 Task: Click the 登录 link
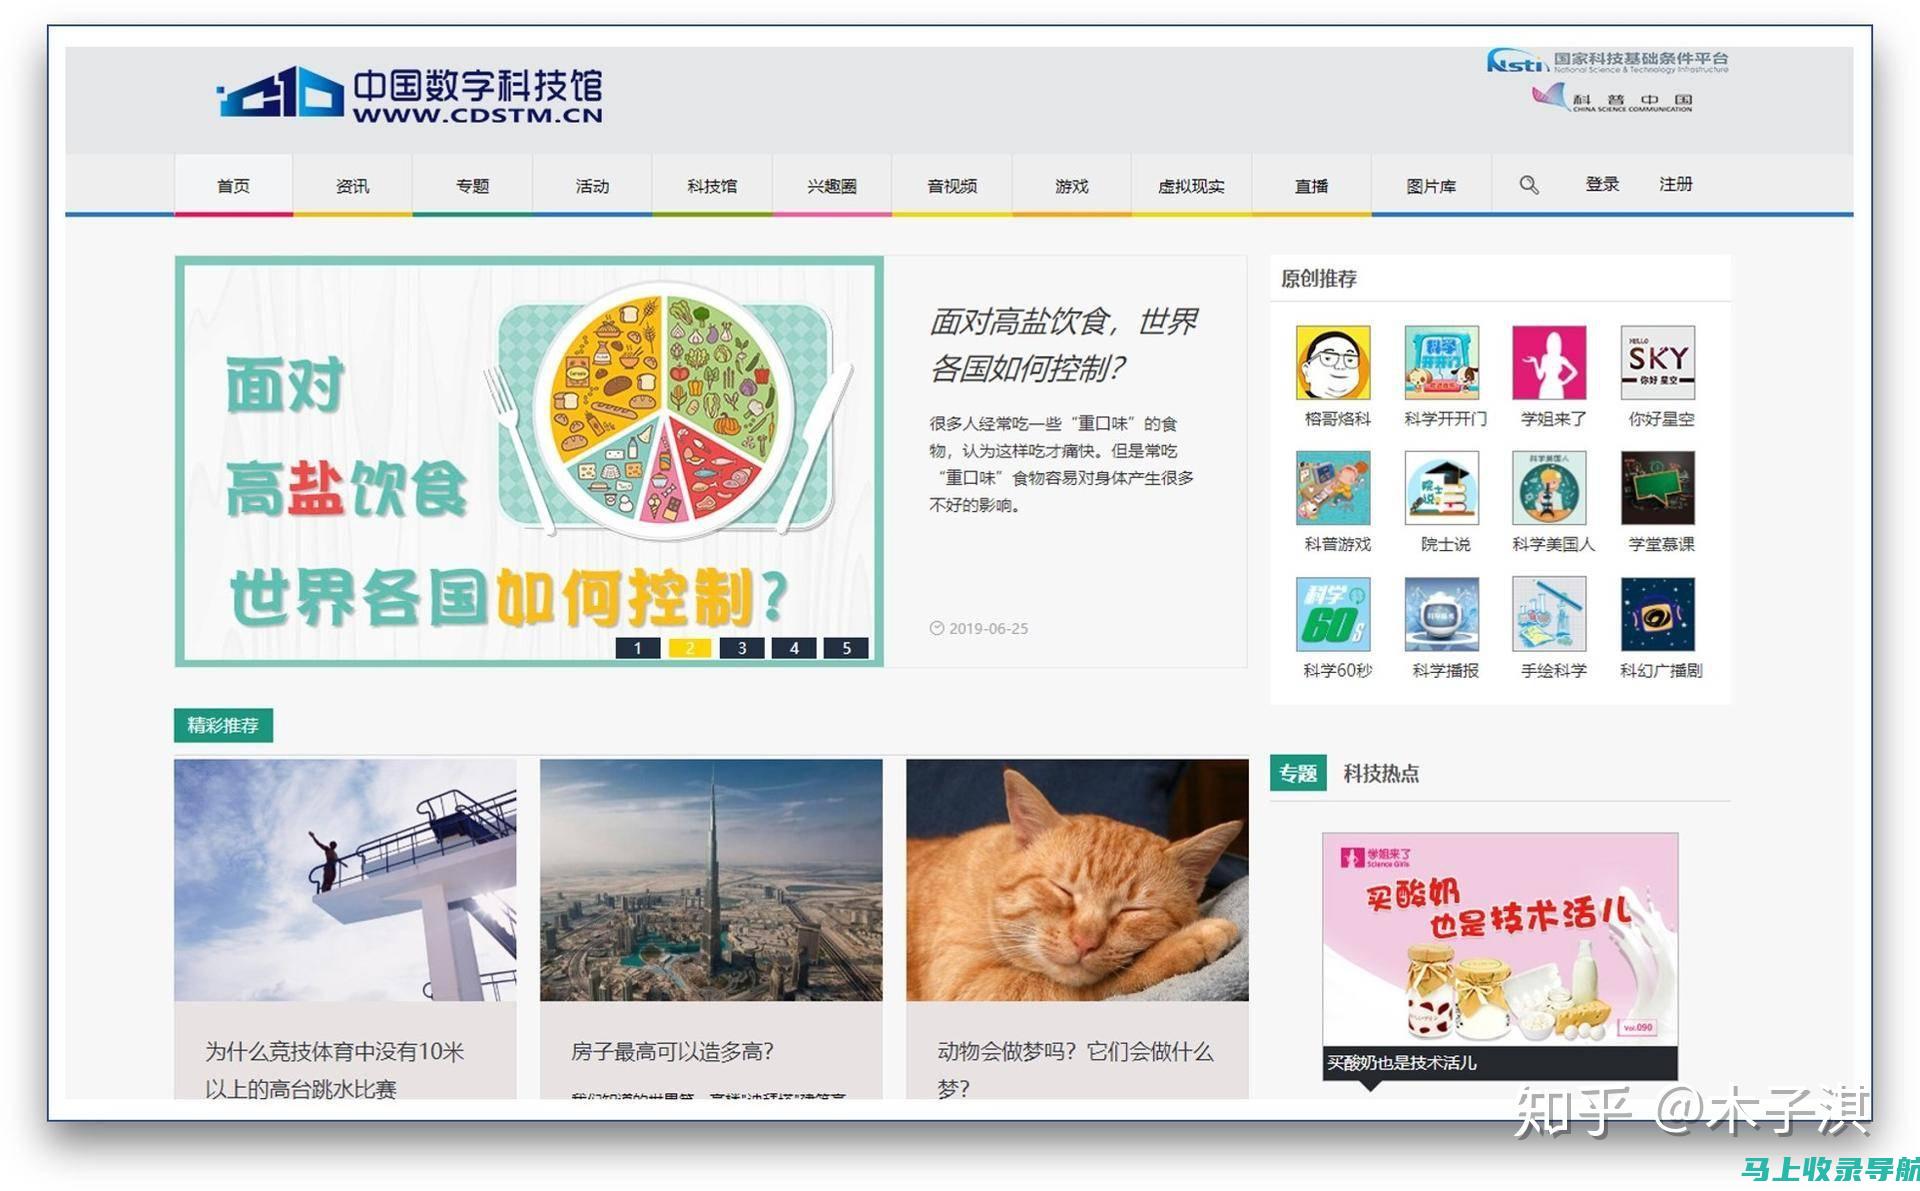1602,185
